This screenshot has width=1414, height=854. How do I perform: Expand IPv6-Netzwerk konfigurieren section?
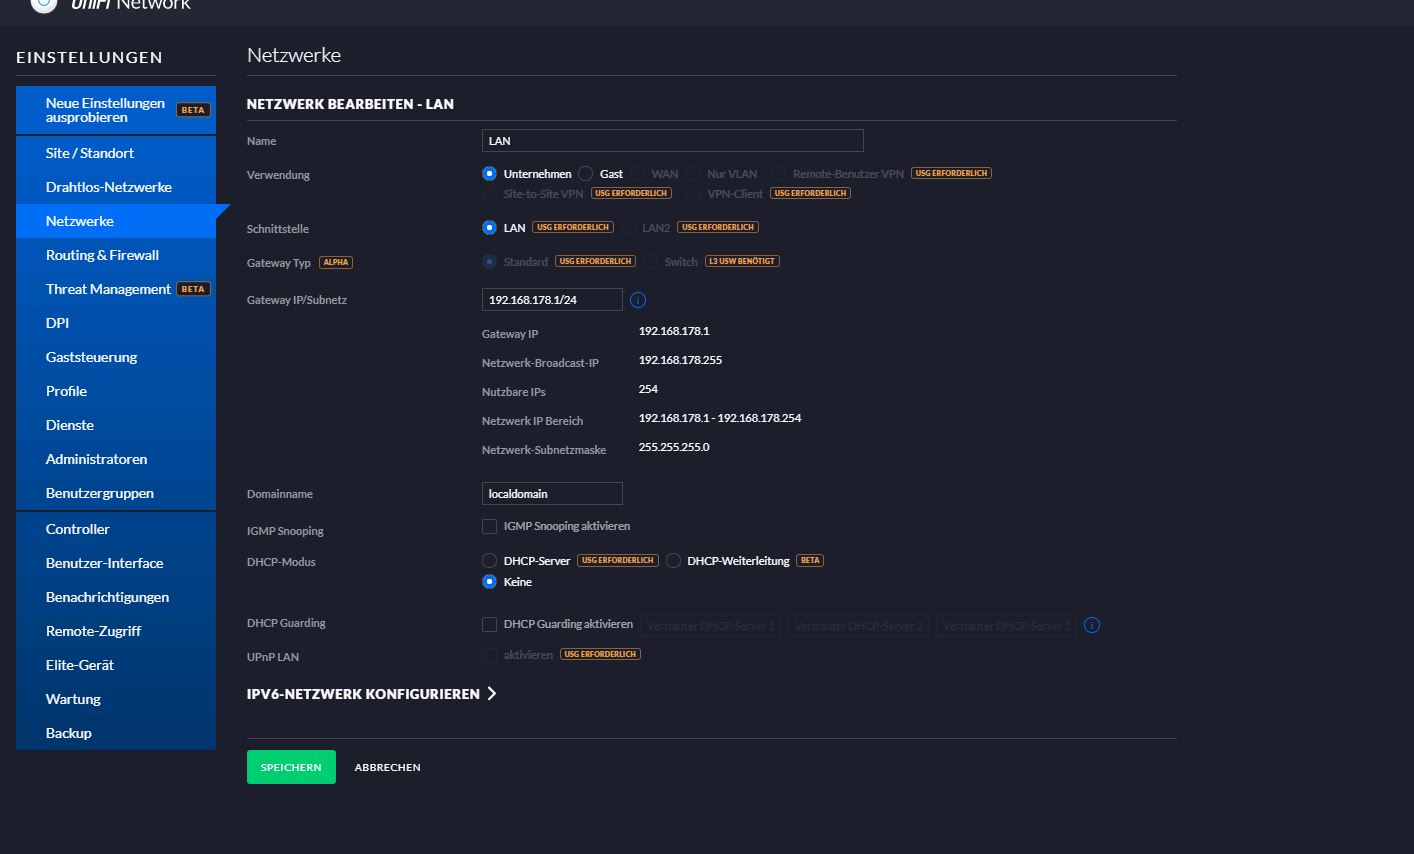371,694
